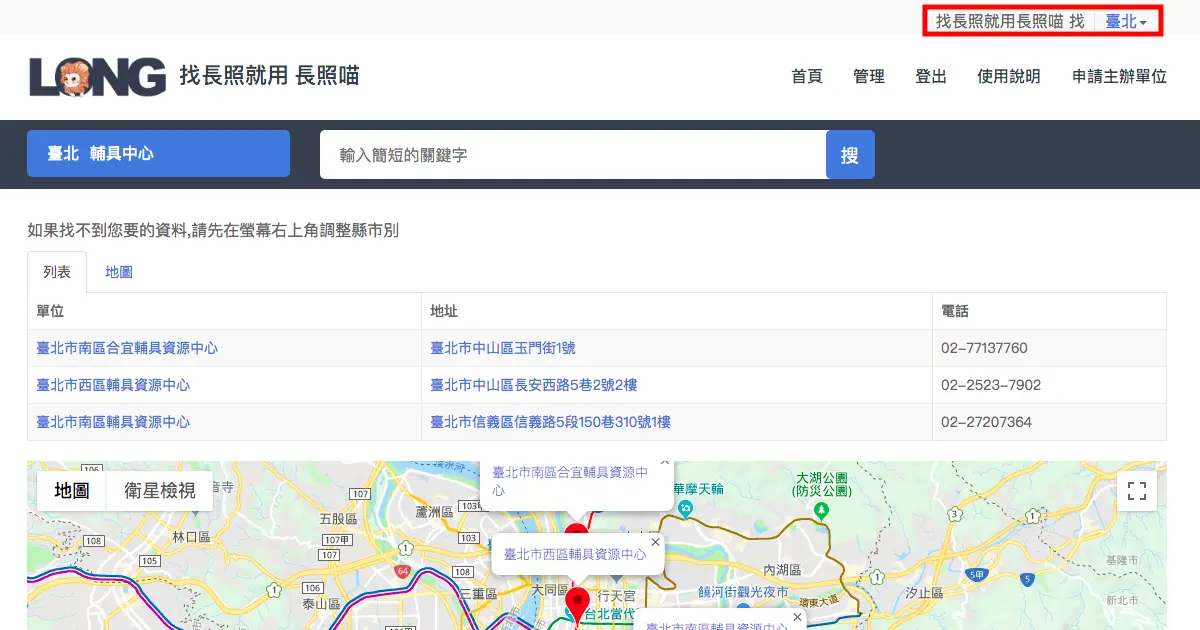Switch to the 列表 tab
The image size is (1200, 630).
click(x=57, y=272)
